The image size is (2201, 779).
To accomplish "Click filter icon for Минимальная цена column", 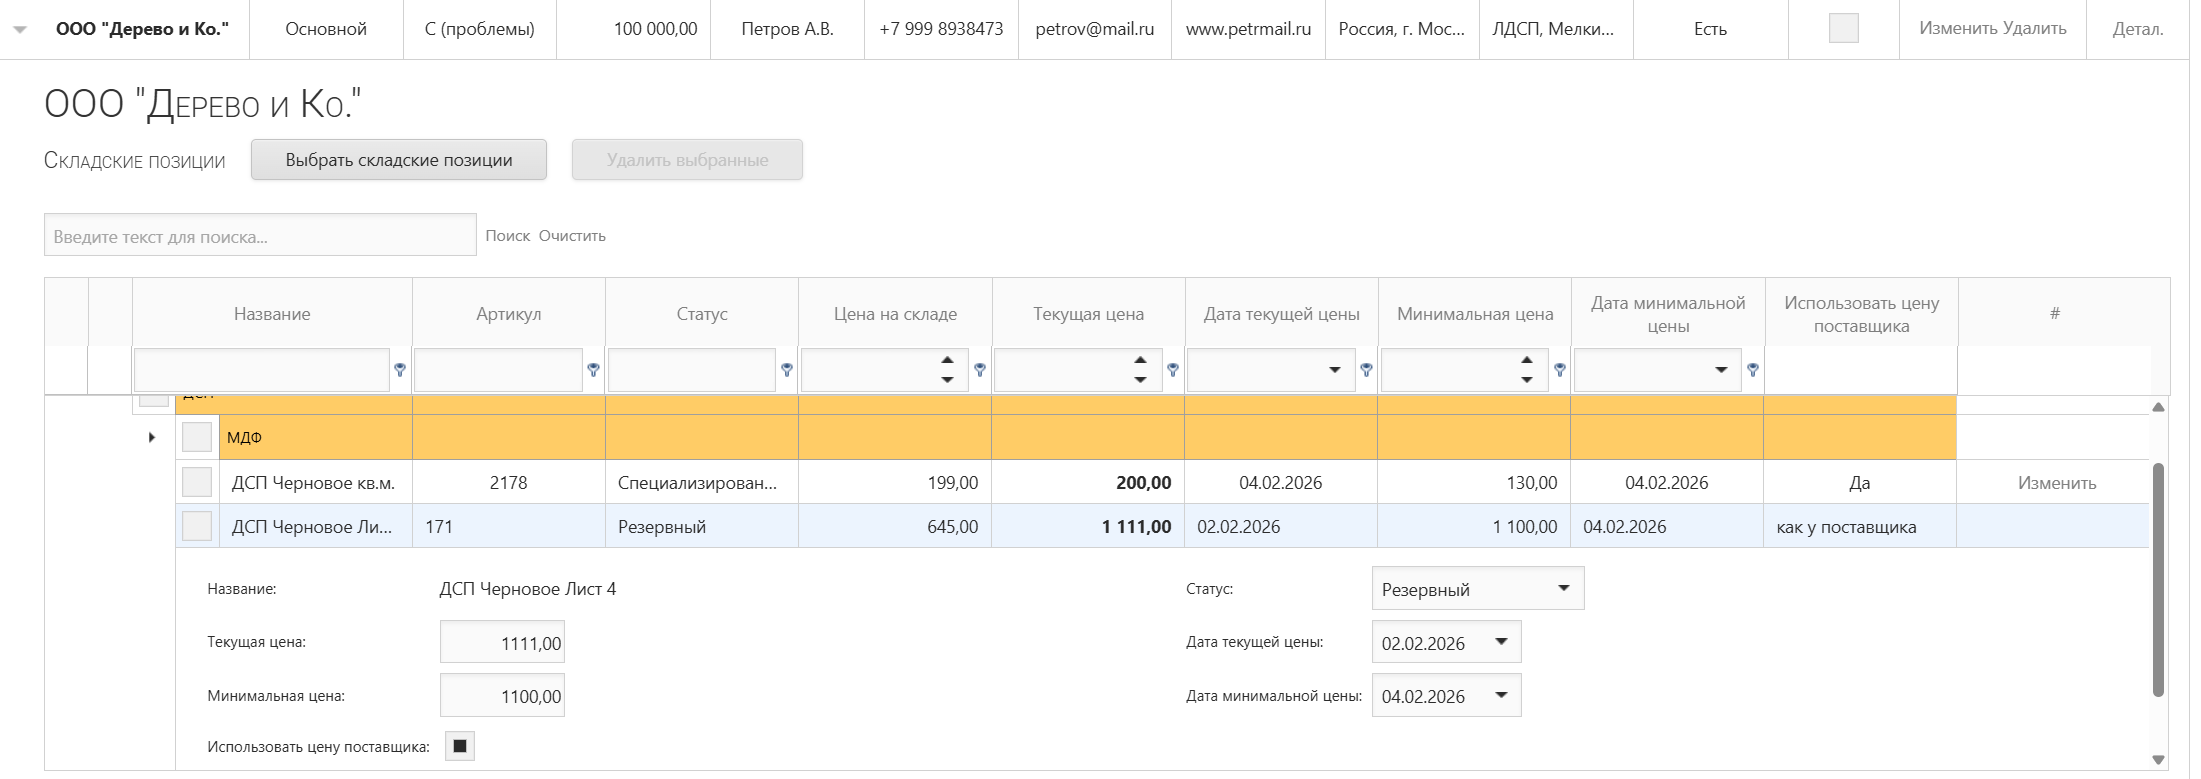I will [x=1559, y=370].
